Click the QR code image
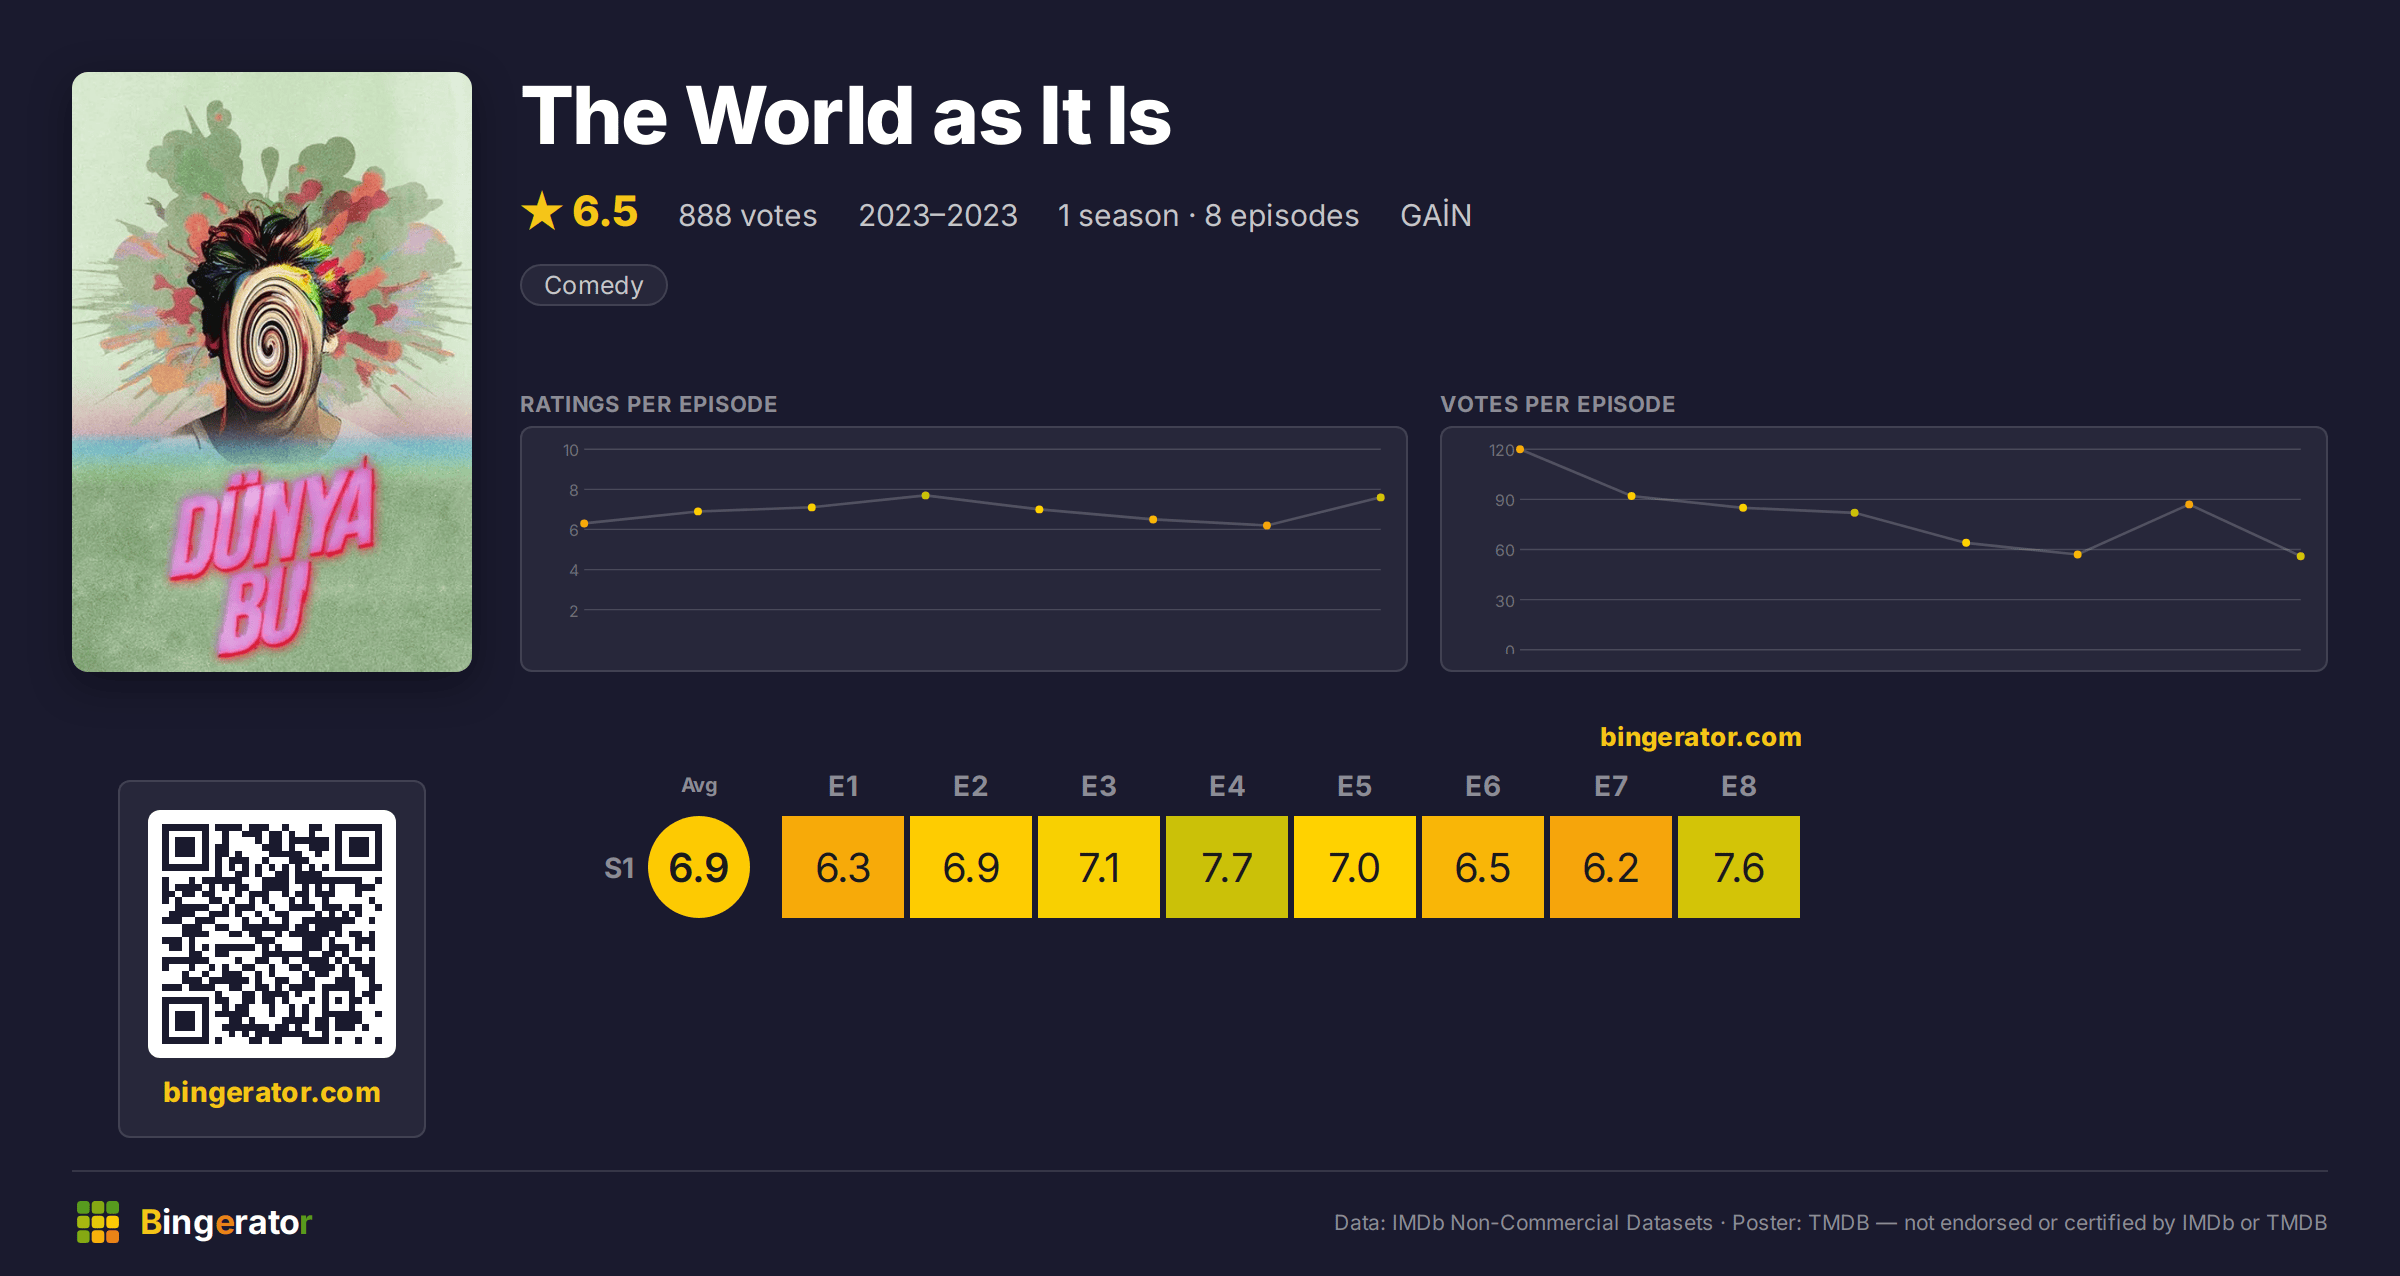Image resolution: width=2400 pixels, height=1276 pixels. coord(272,933)
